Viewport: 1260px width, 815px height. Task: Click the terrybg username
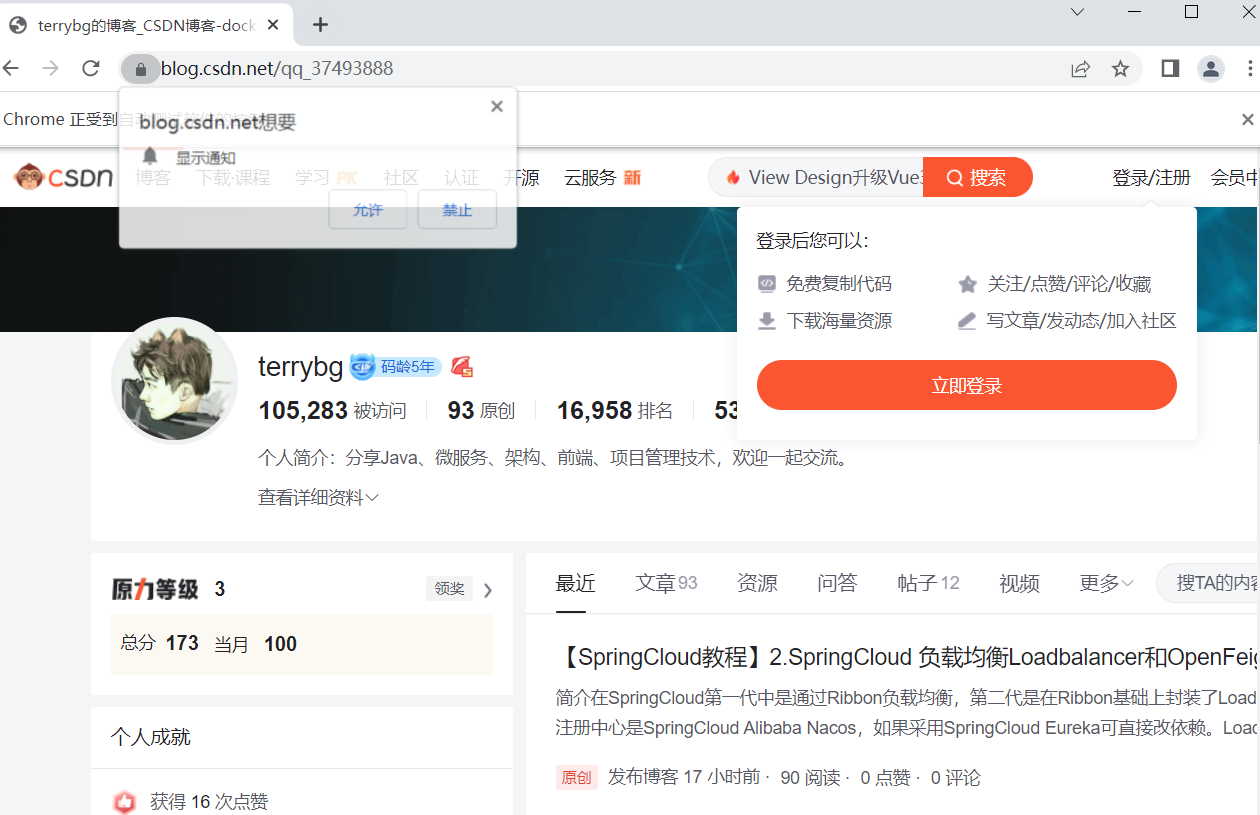pyautogui.click(x=301, y=367)
